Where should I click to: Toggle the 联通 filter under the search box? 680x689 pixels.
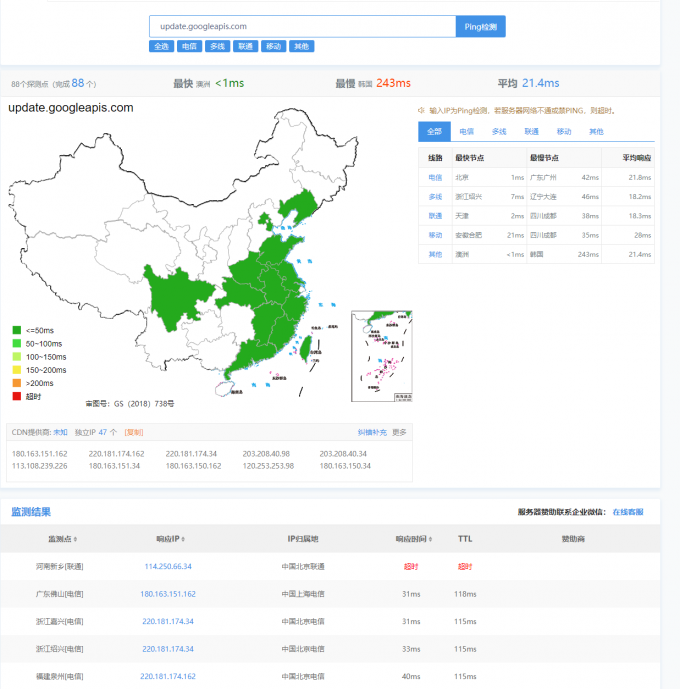[246, 46]
